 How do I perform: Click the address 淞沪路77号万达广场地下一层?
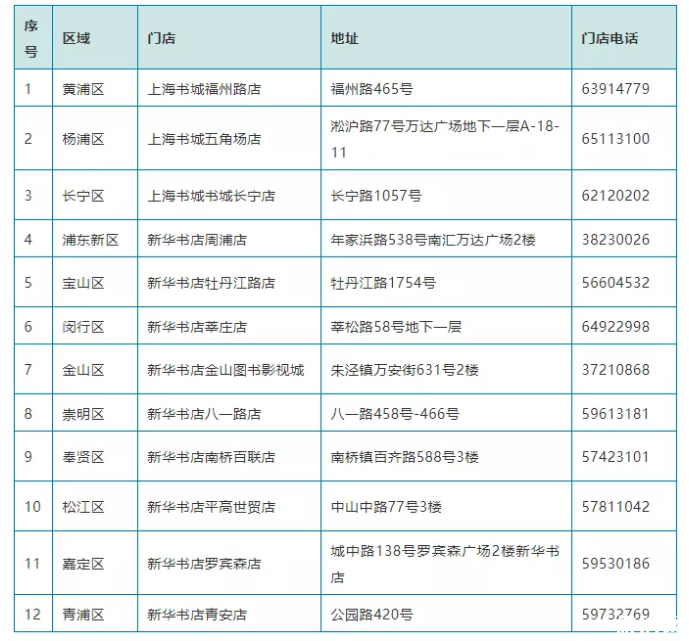pos(445,139)
